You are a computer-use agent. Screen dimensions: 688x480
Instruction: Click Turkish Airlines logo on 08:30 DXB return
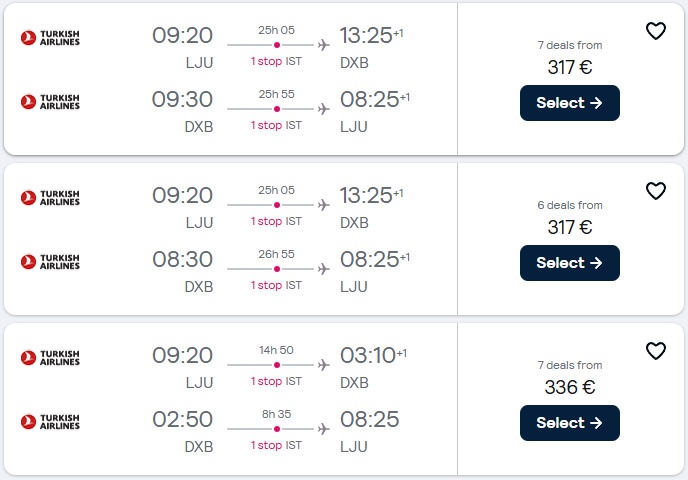click(50, 262)
